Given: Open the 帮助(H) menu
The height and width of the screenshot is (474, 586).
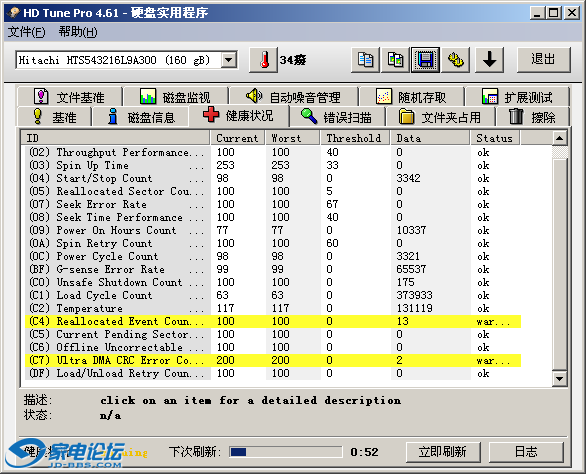Looking at the screenshot, I should tap(78, 32).
